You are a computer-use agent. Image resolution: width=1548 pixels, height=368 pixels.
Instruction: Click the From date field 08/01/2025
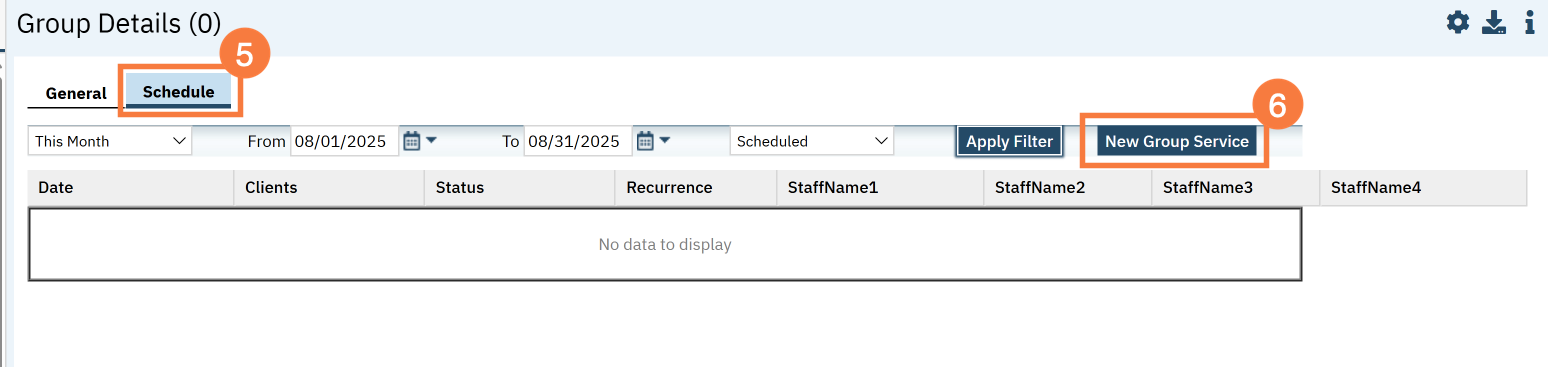[344, 141]
